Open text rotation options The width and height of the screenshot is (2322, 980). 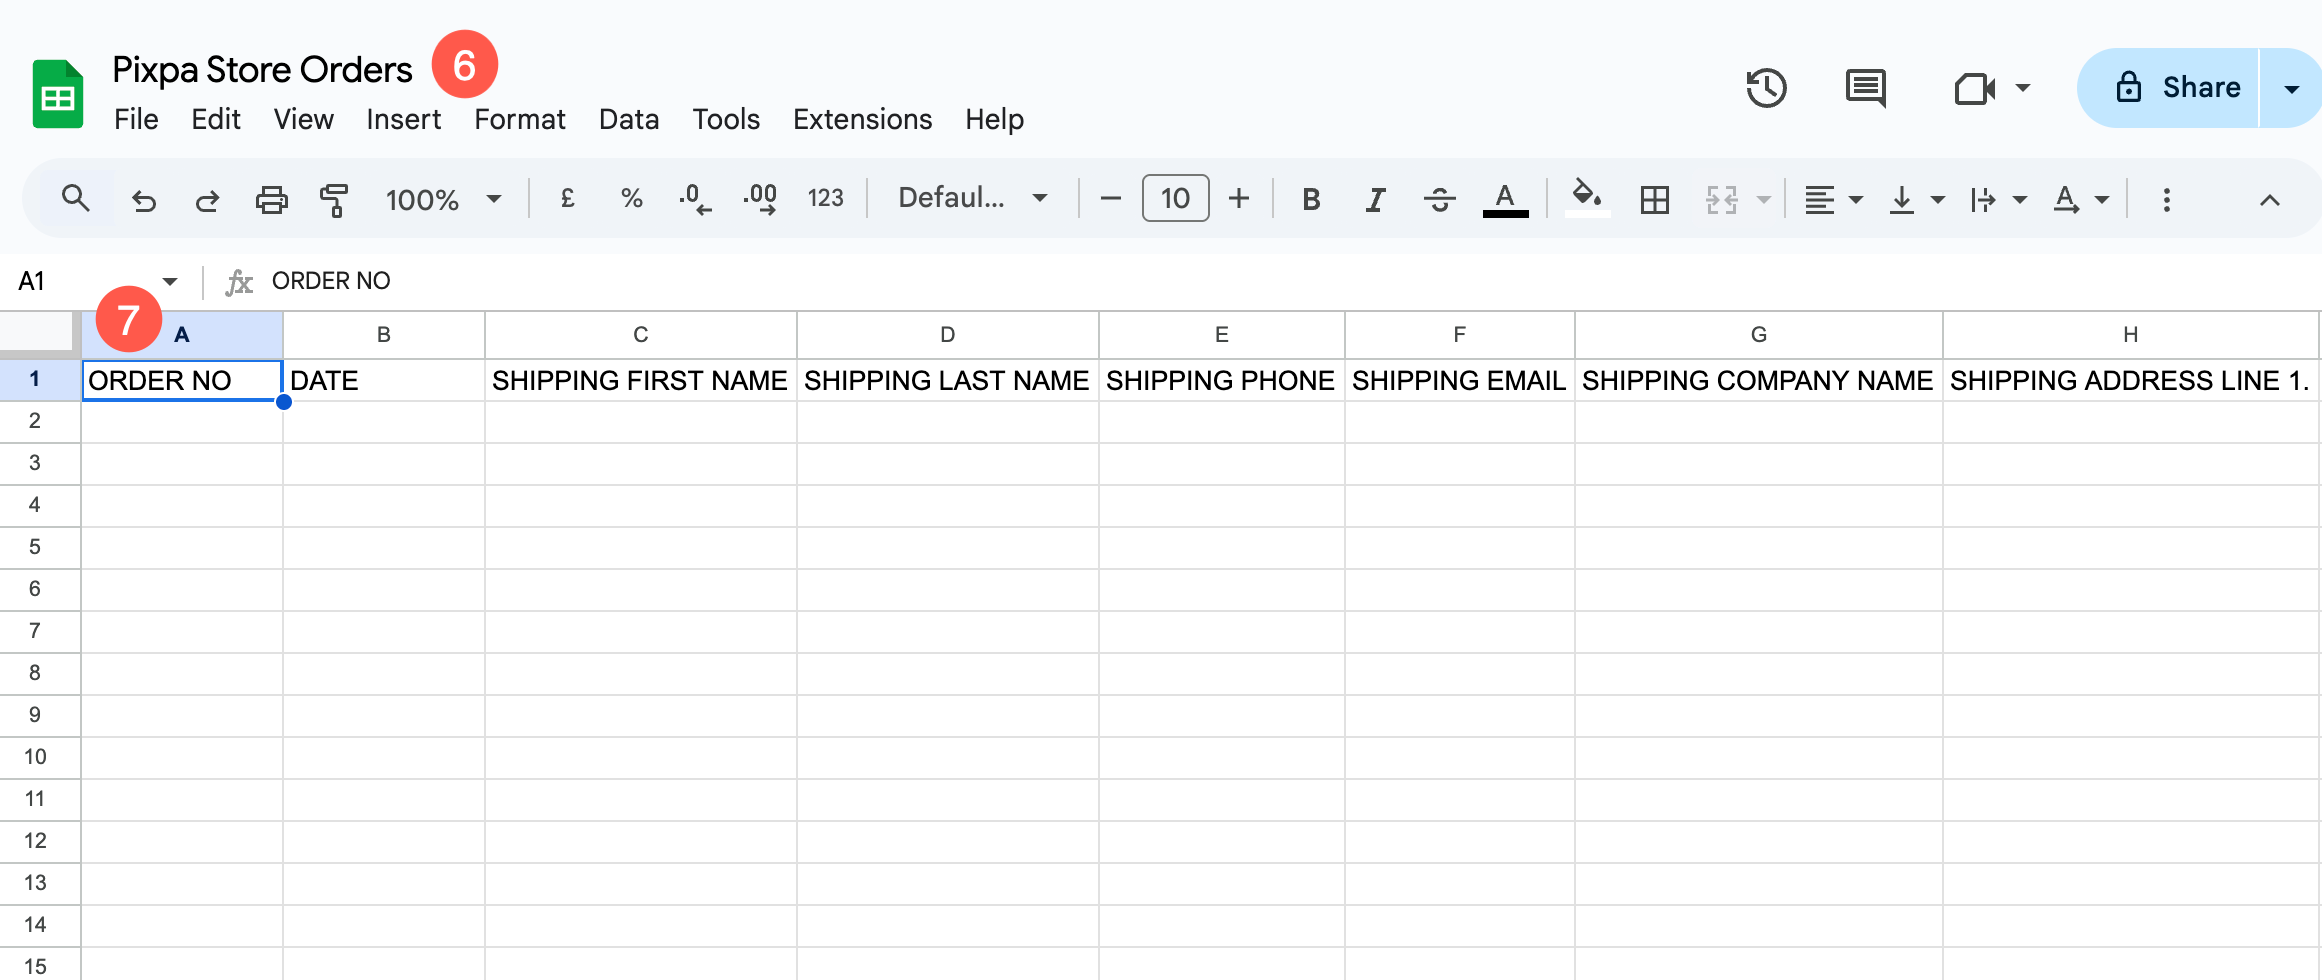pyautogui.click(x=2080, y=200)
